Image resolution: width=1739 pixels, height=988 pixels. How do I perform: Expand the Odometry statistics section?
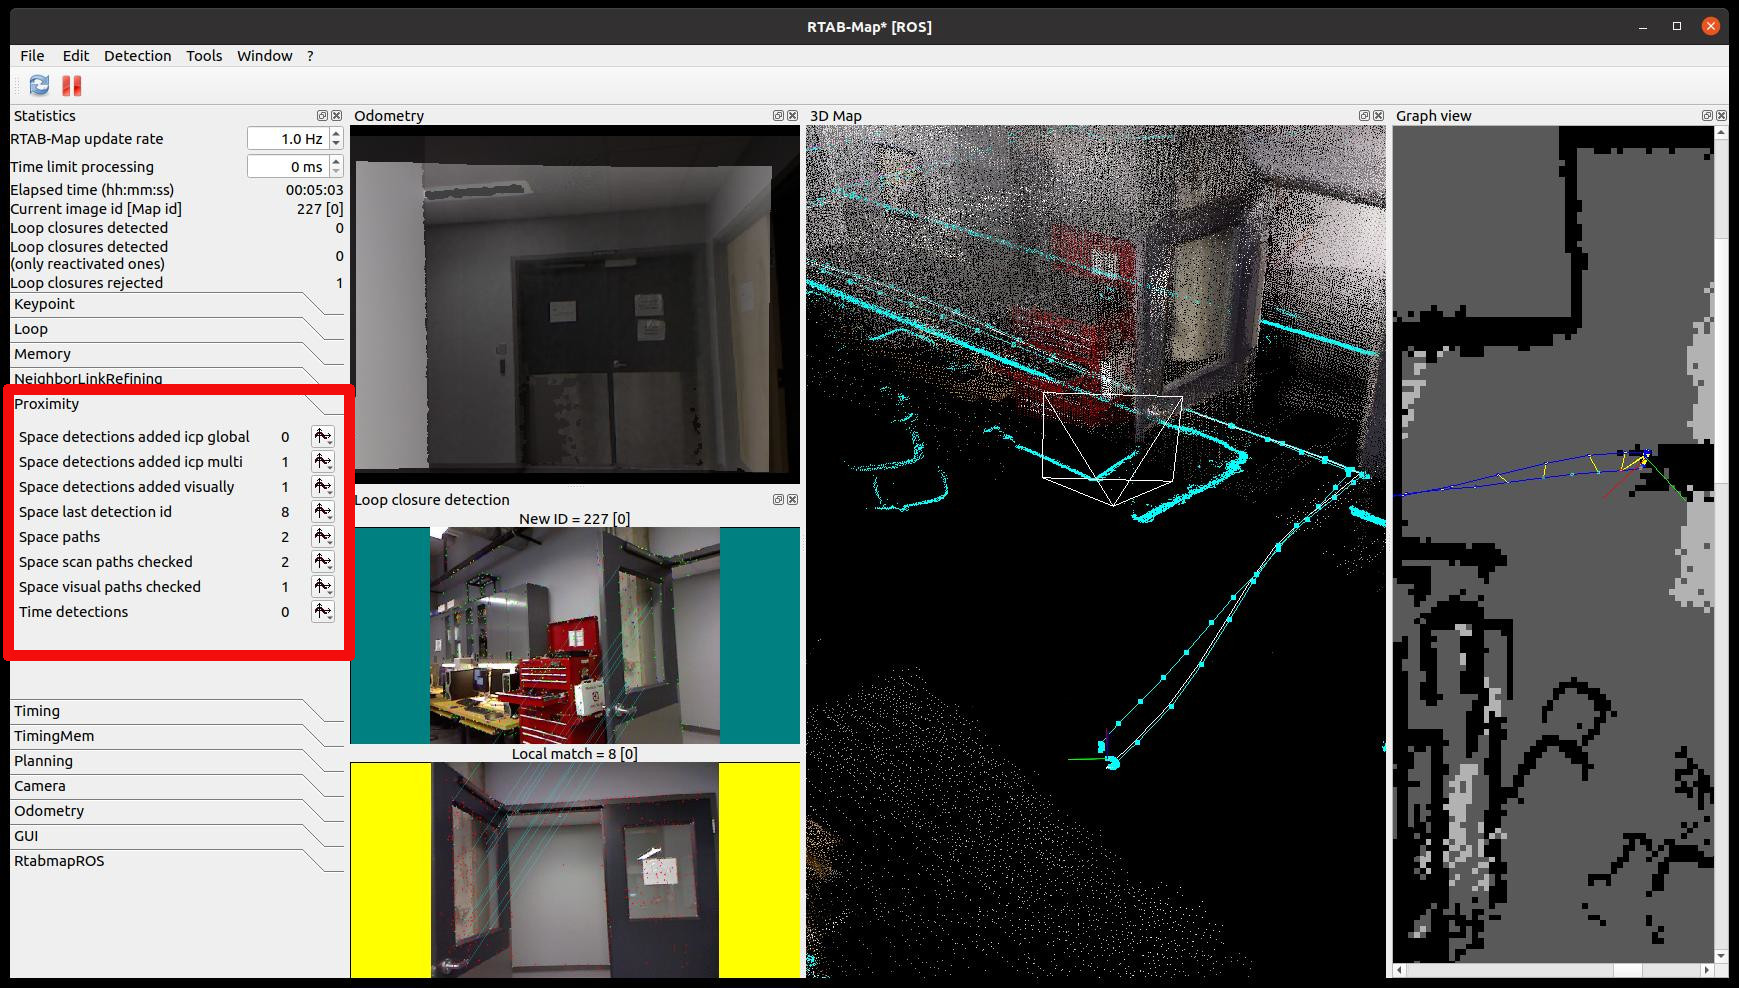(49, 811)
